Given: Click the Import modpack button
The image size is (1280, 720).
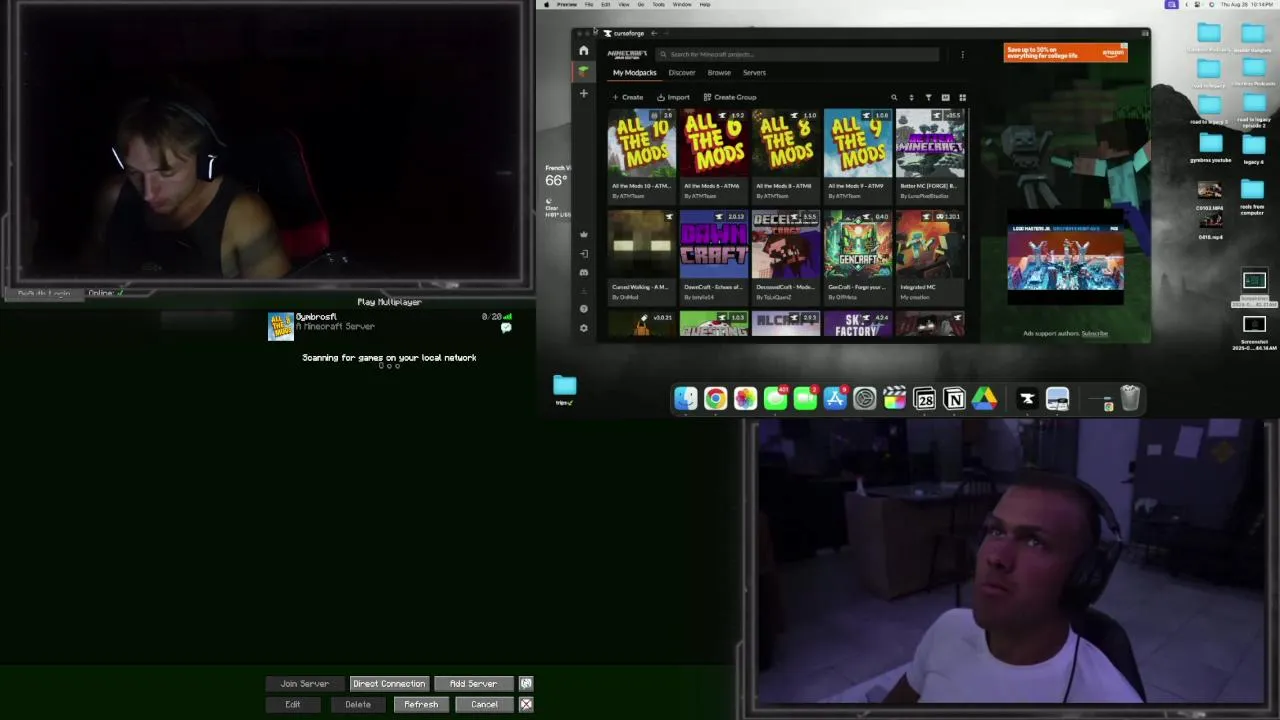Looking at the screenshot, I should pyautogui.click(x=673, y=97).
